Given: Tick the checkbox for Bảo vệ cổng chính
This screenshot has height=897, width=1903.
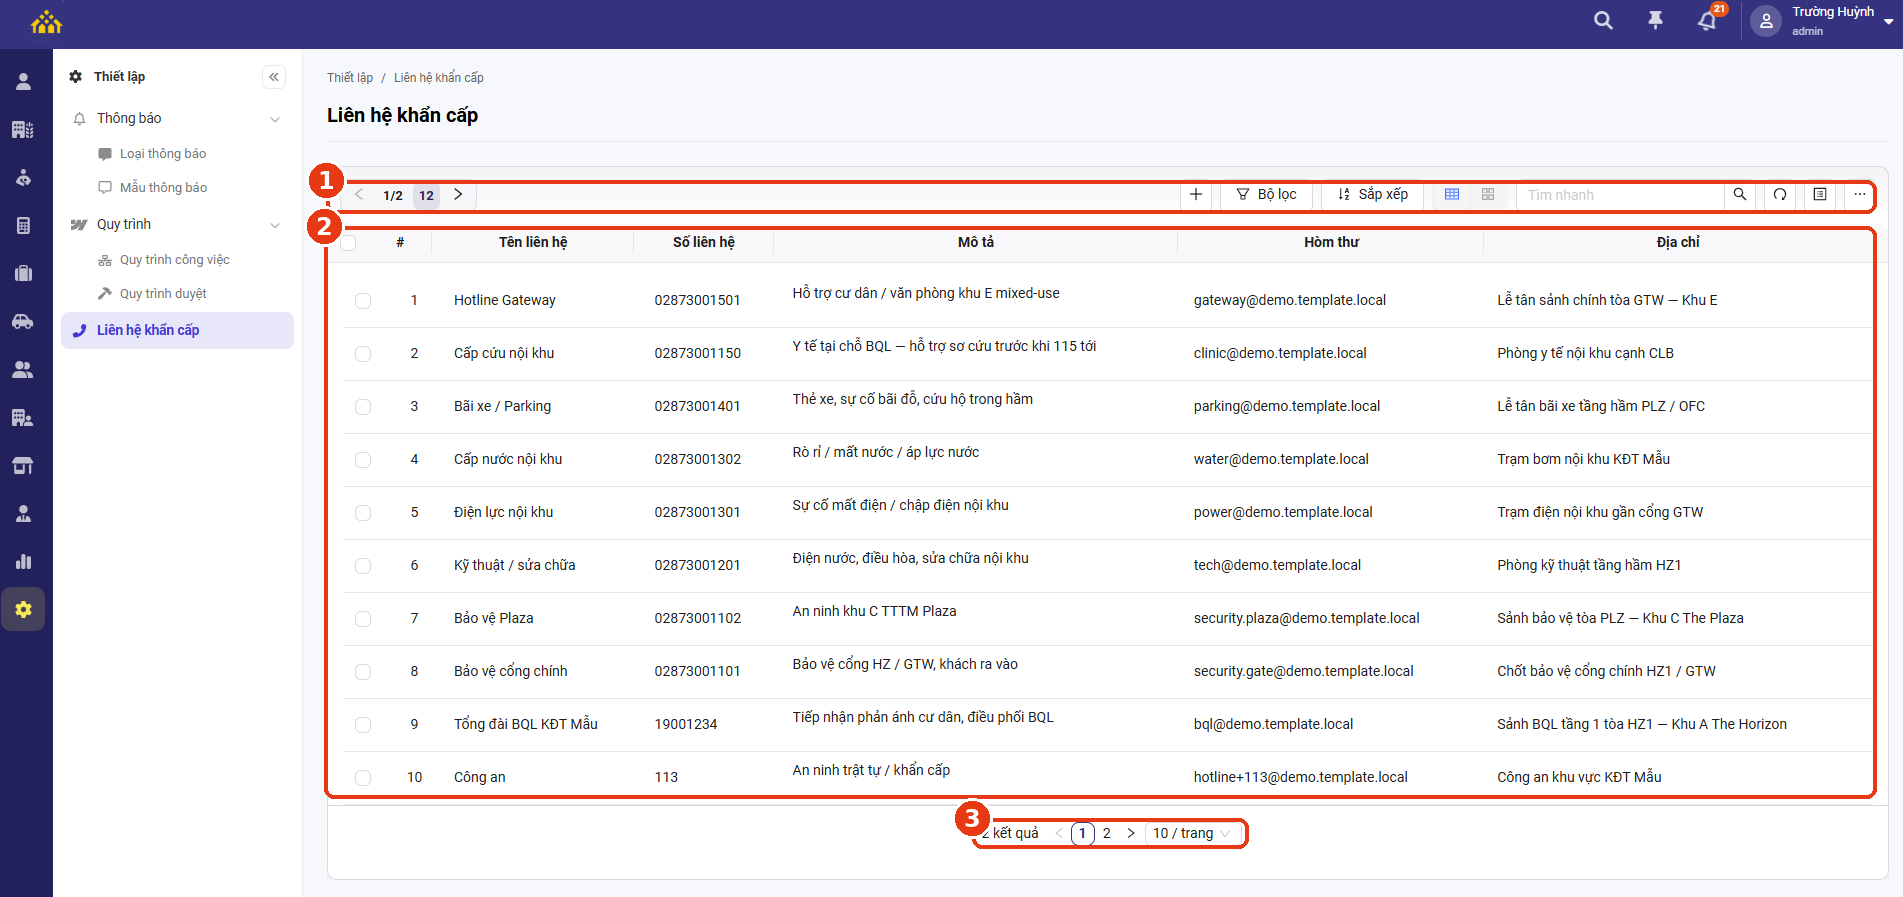Looking at the screenshot, I should point(363,672).
